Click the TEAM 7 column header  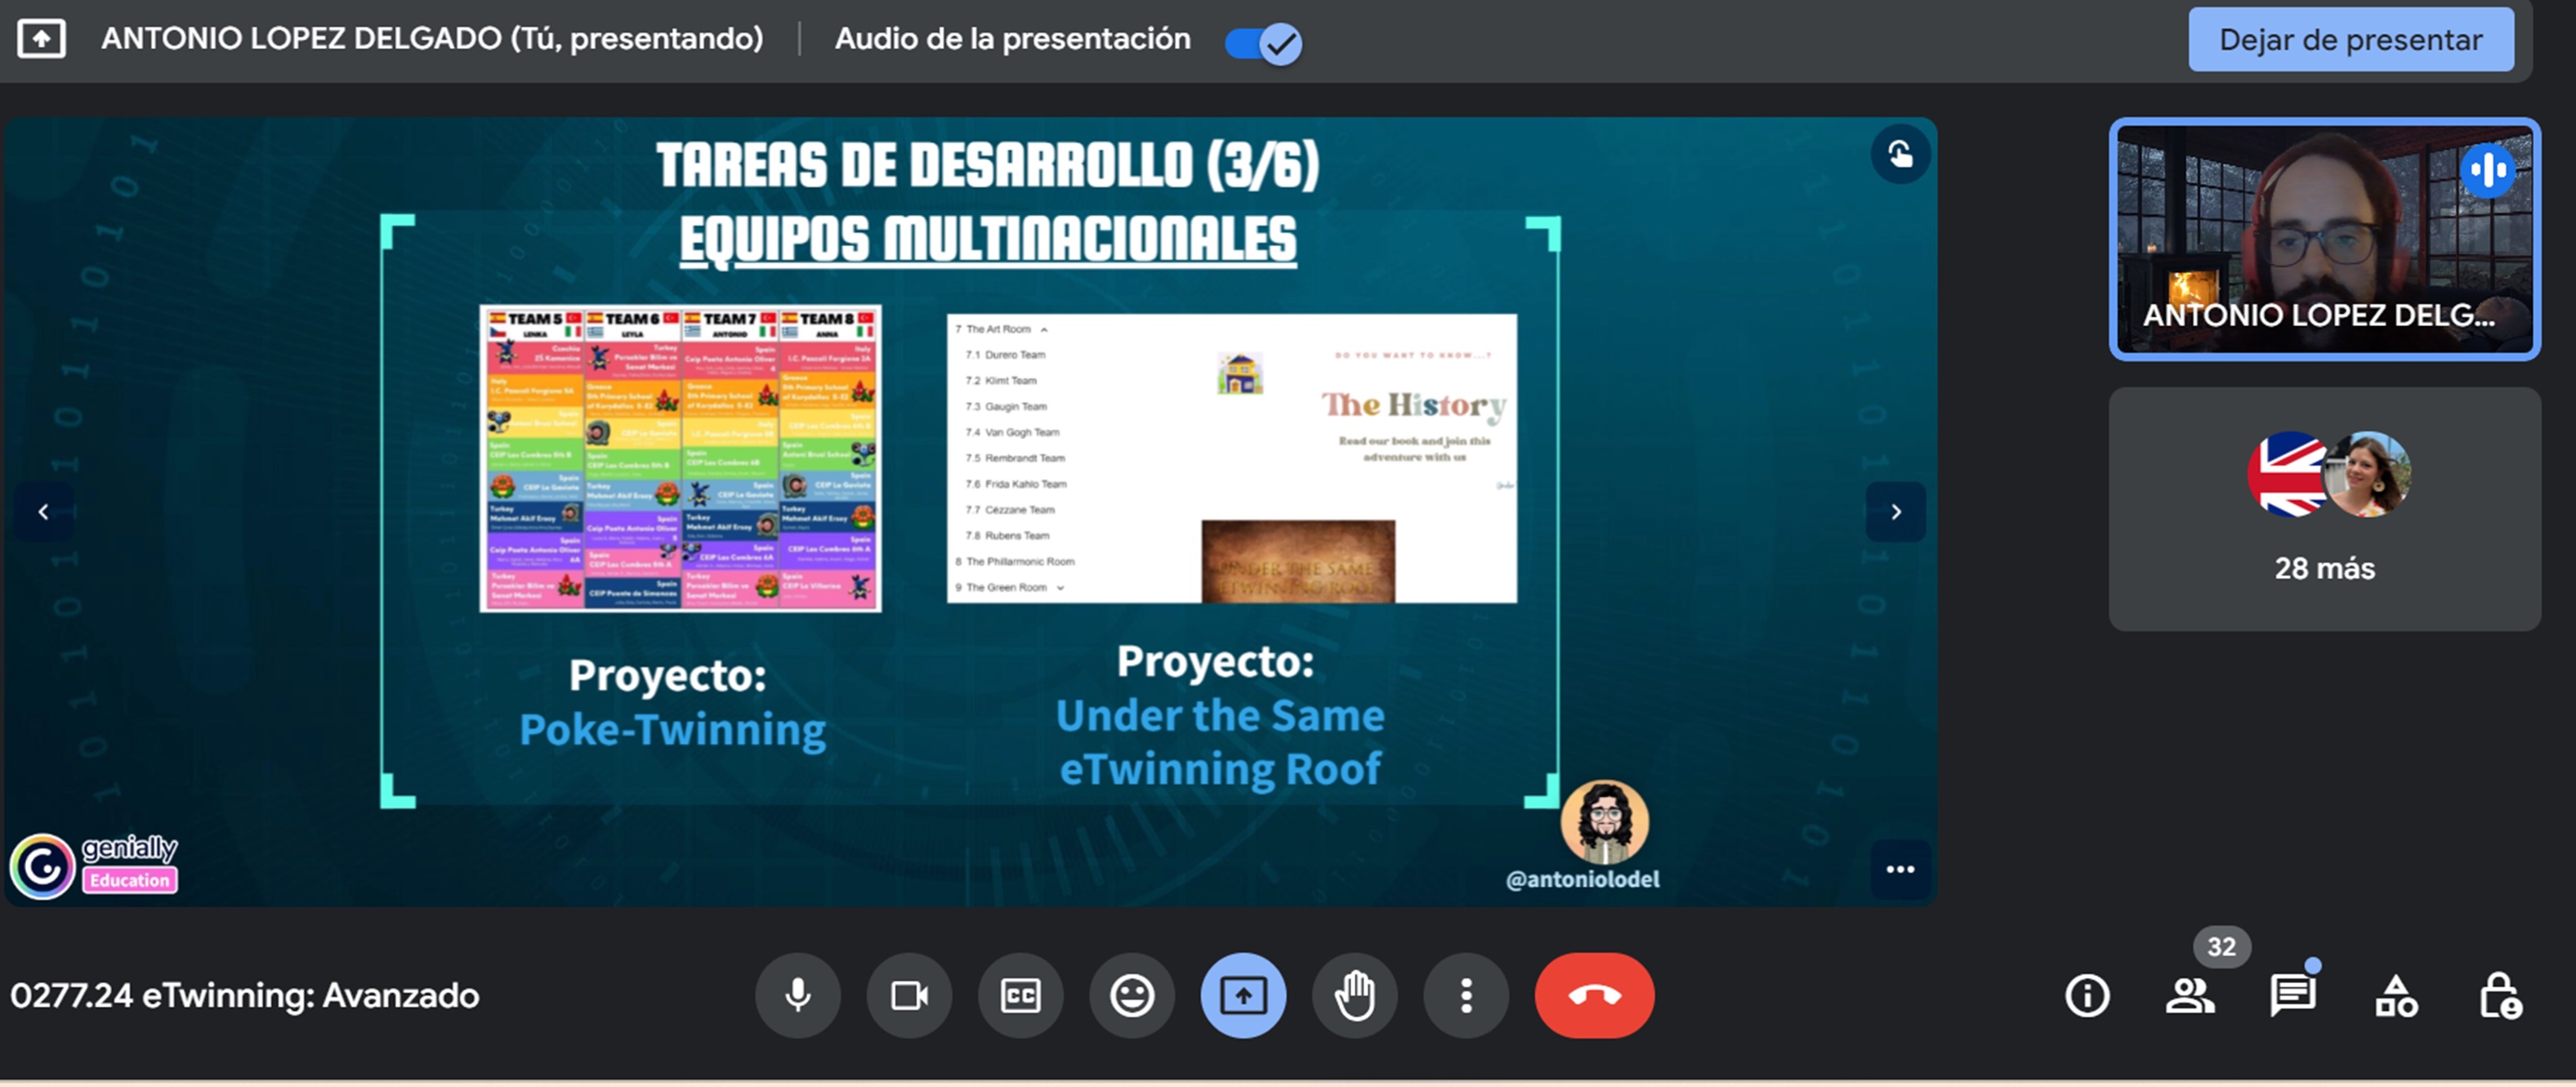[730, 324]
